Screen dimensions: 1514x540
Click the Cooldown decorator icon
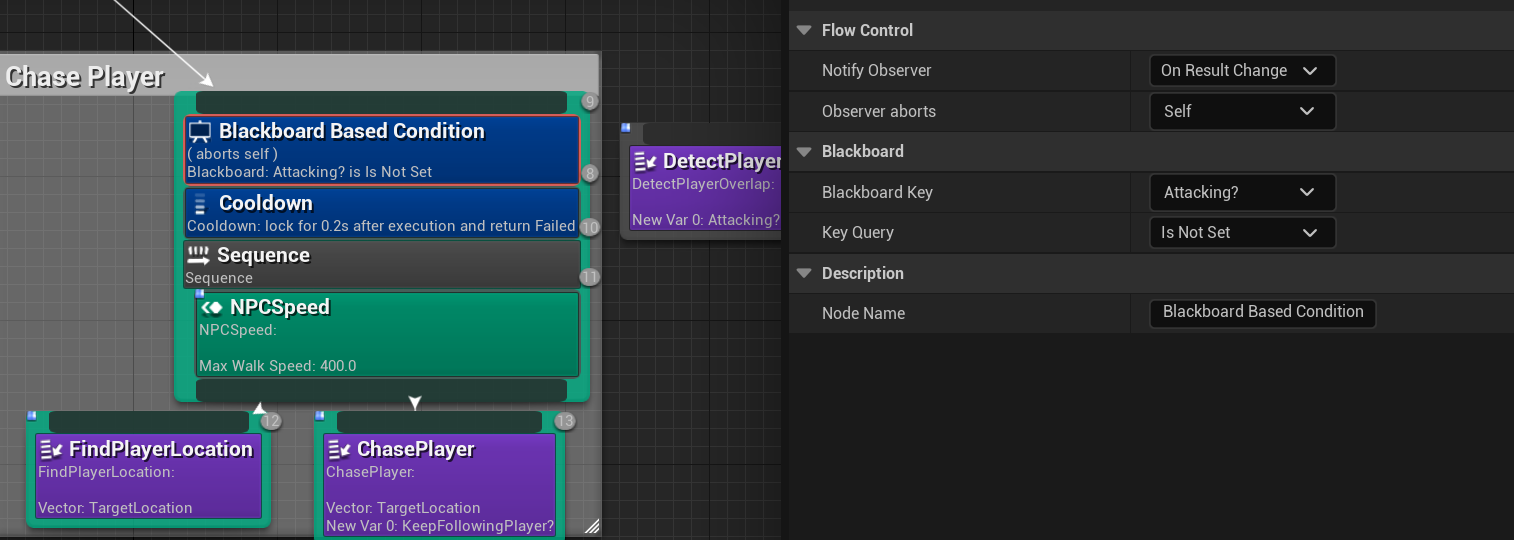pyautogui.click(x=201, y=204)
